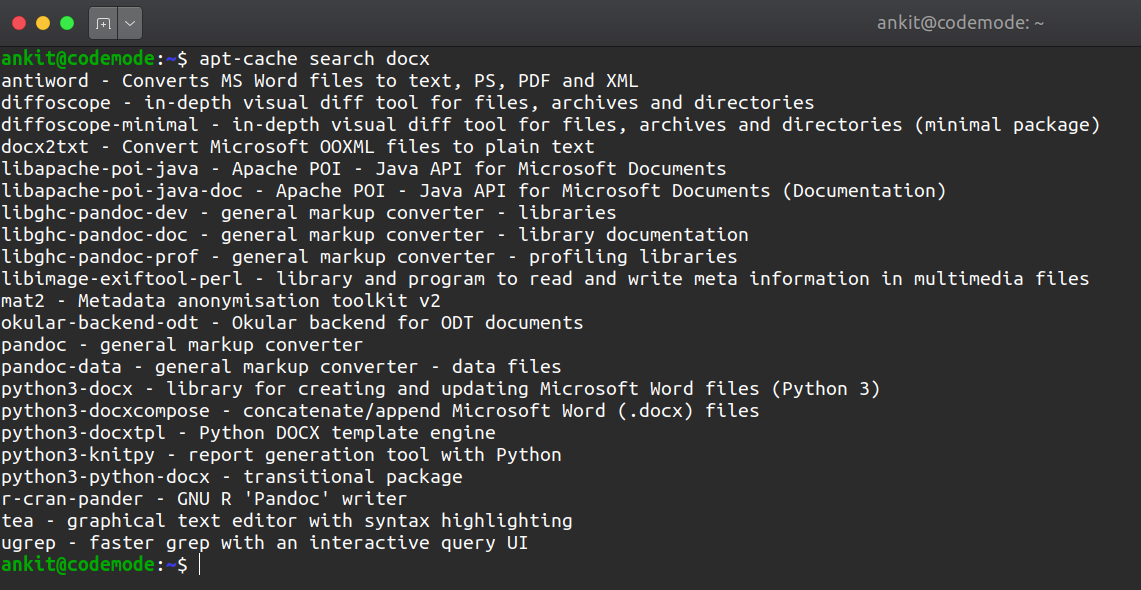The image size is (1141, 590).
Task: Click the mat2 Metadata anonymisation toolkit line
Action: pos(220,301)
